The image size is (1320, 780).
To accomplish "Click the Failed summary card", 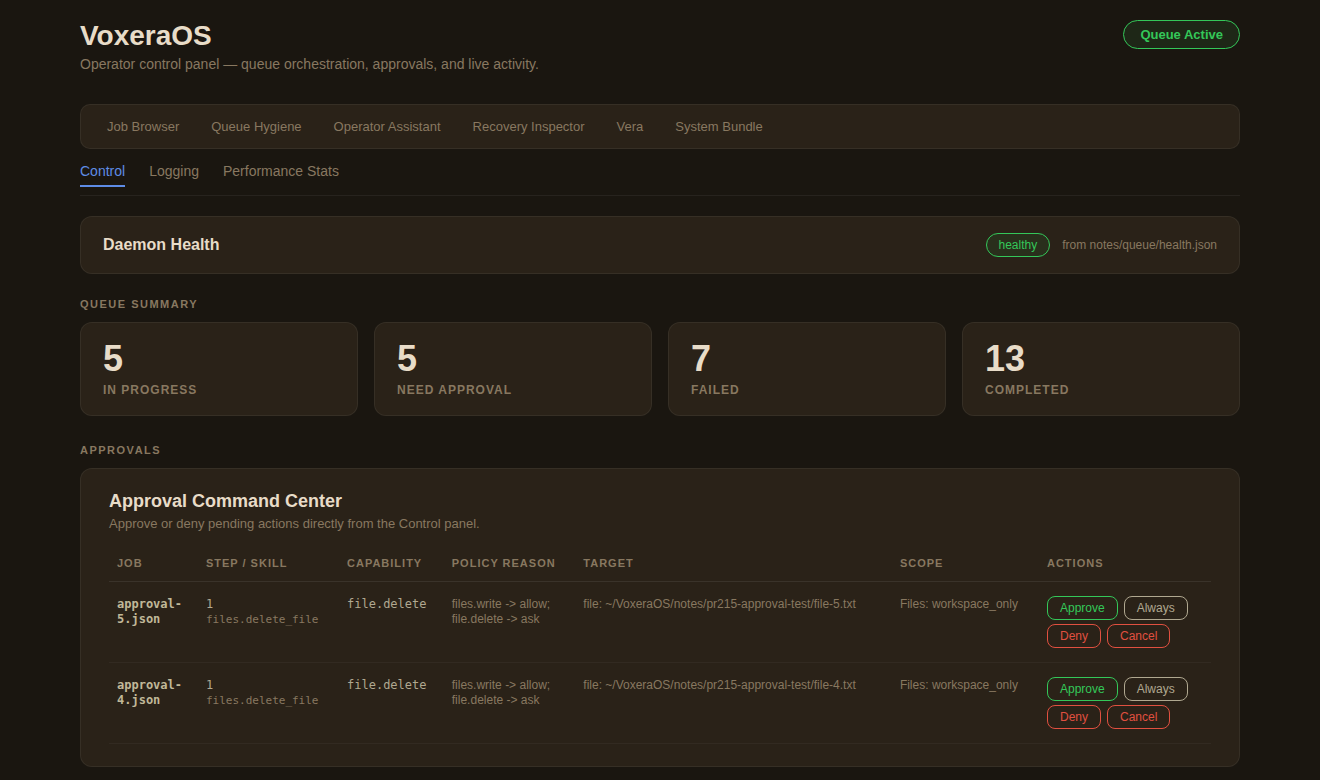I will click(x=807, y=369).
